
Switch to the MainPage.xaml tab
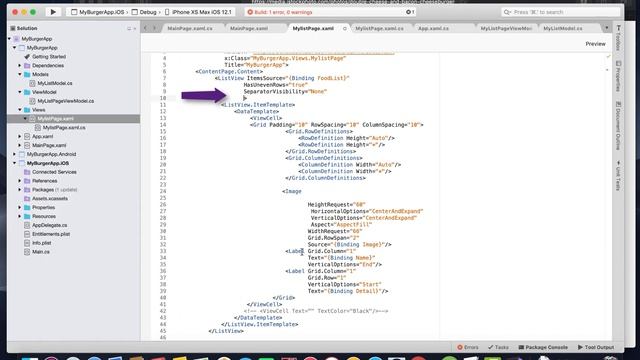coord(249,29)
